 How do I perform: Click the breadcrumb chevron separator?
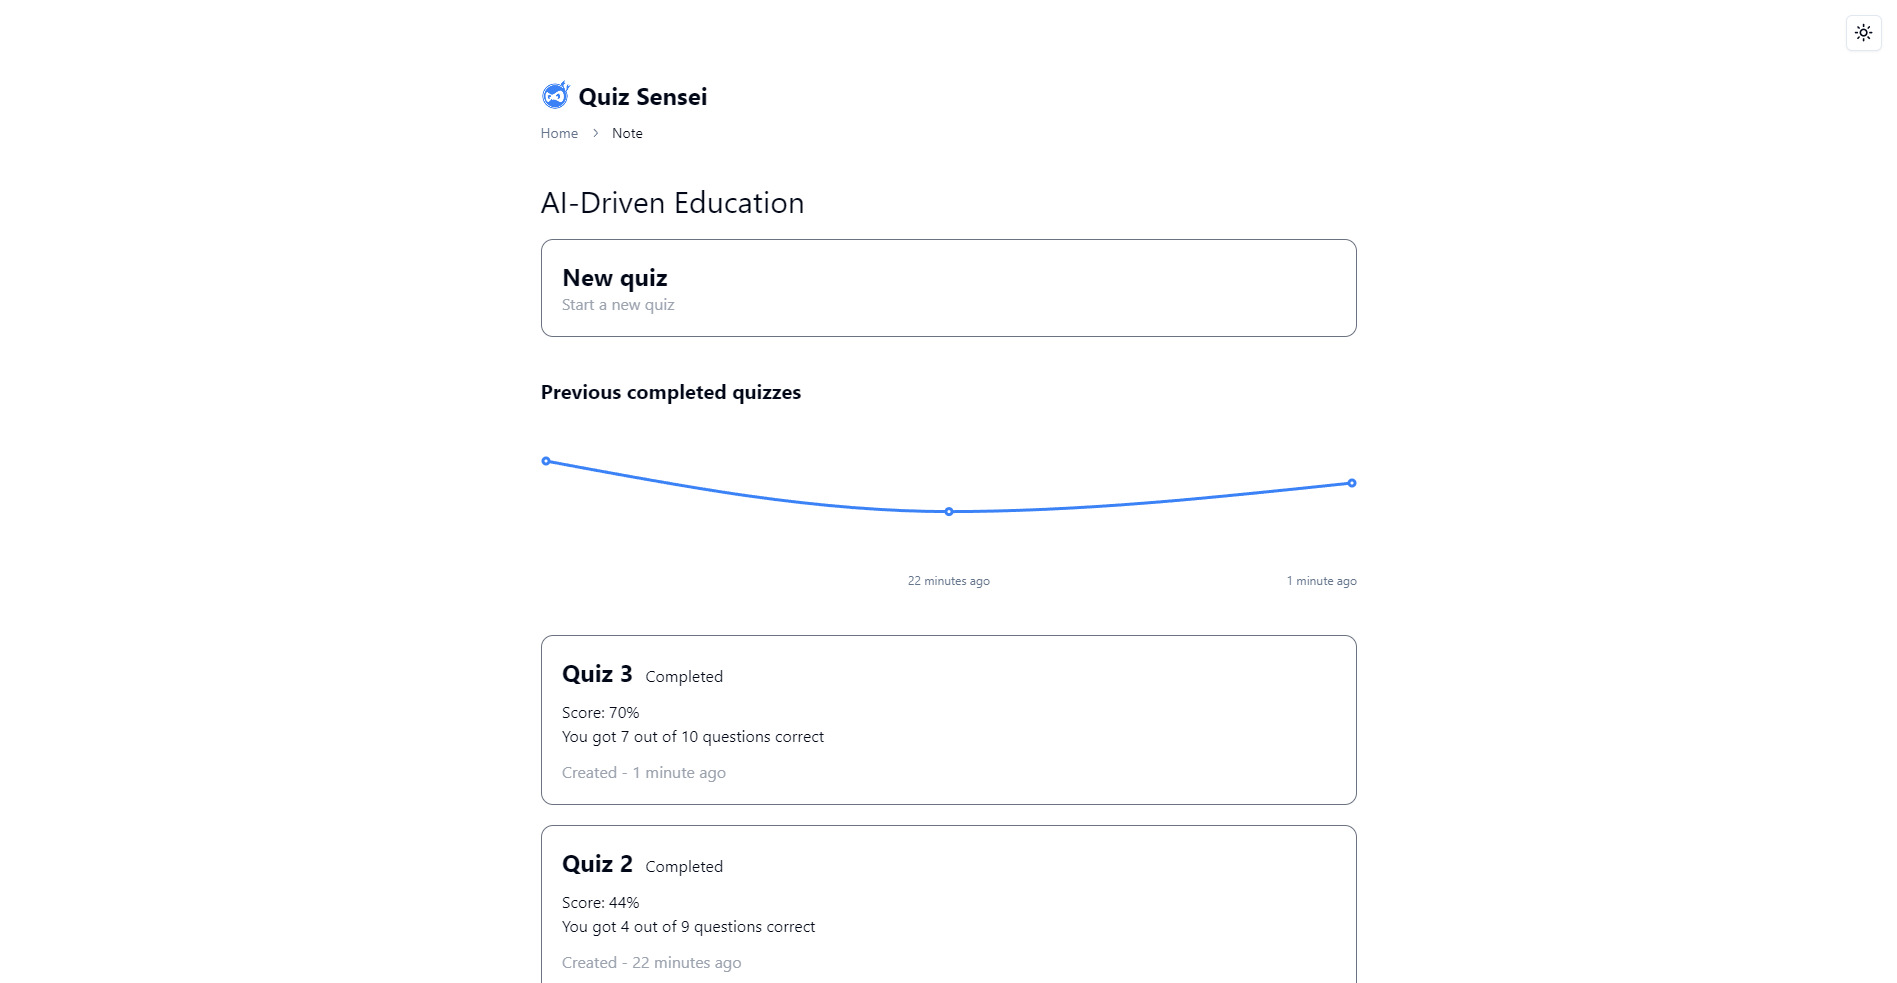[595, 133]
